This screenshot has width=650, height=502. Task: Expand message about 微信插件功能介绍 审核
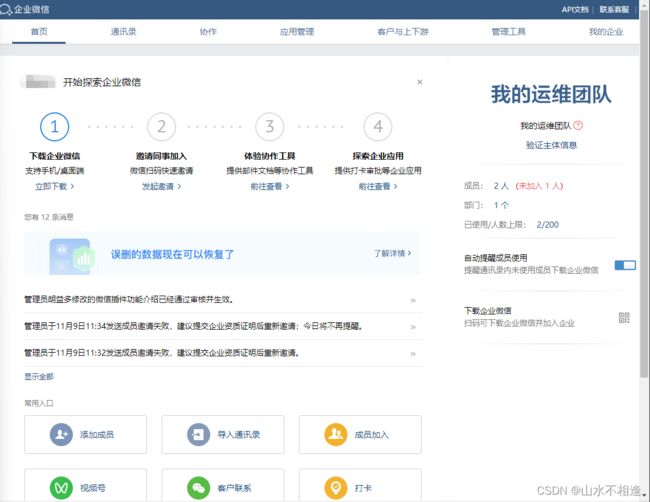(x=413, y=300)
